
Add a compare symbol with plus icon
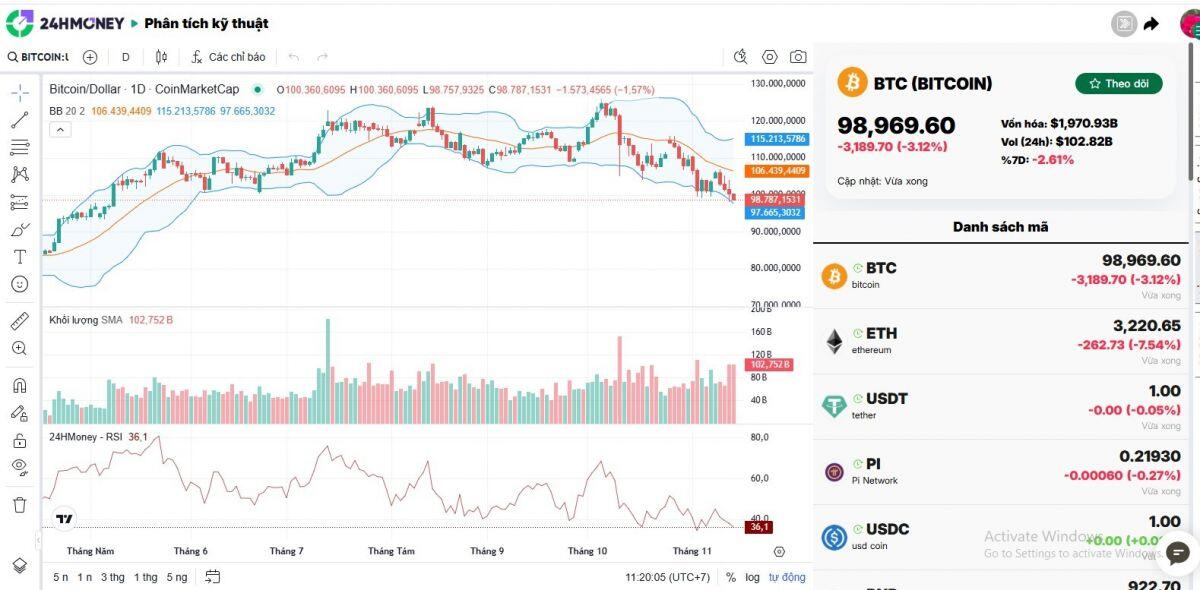pos(89,57)
